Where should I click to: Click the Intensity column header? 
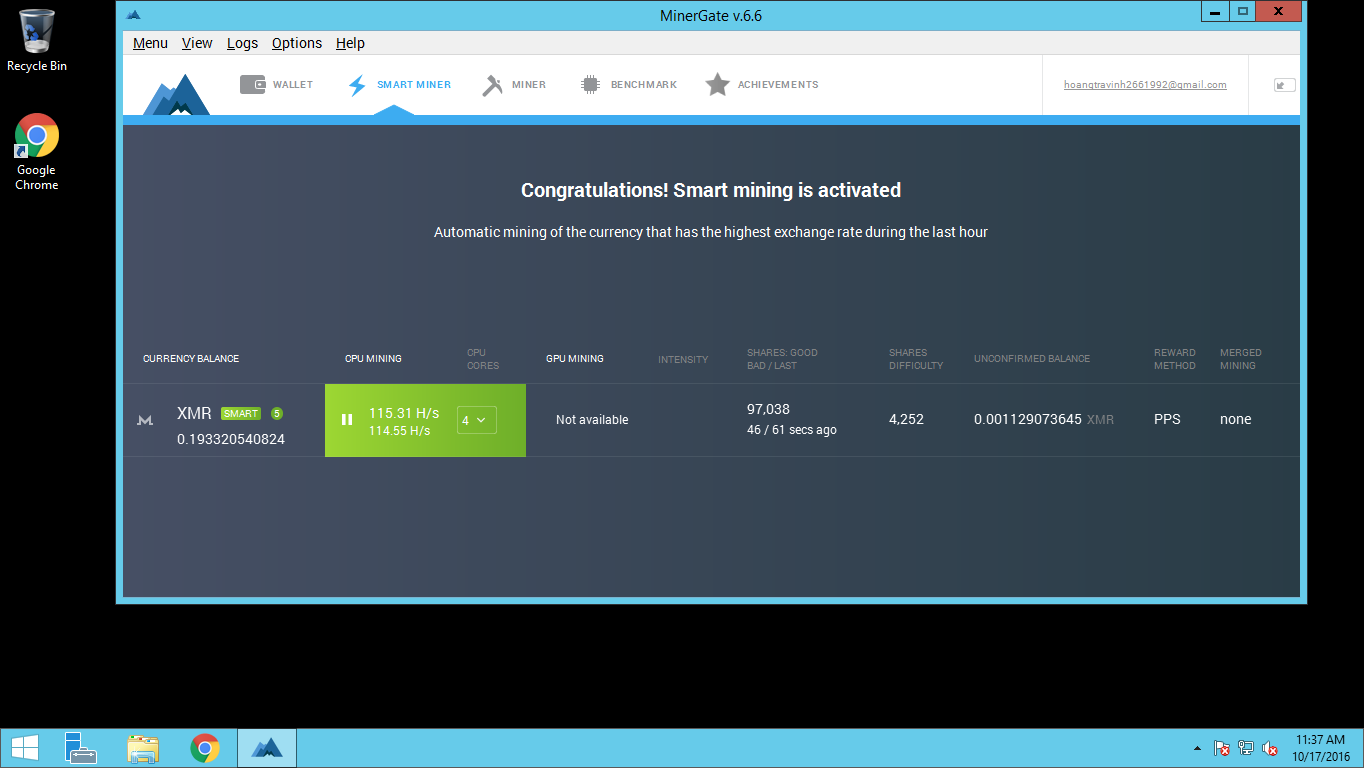pyautogui.click(x=683, y=359)
